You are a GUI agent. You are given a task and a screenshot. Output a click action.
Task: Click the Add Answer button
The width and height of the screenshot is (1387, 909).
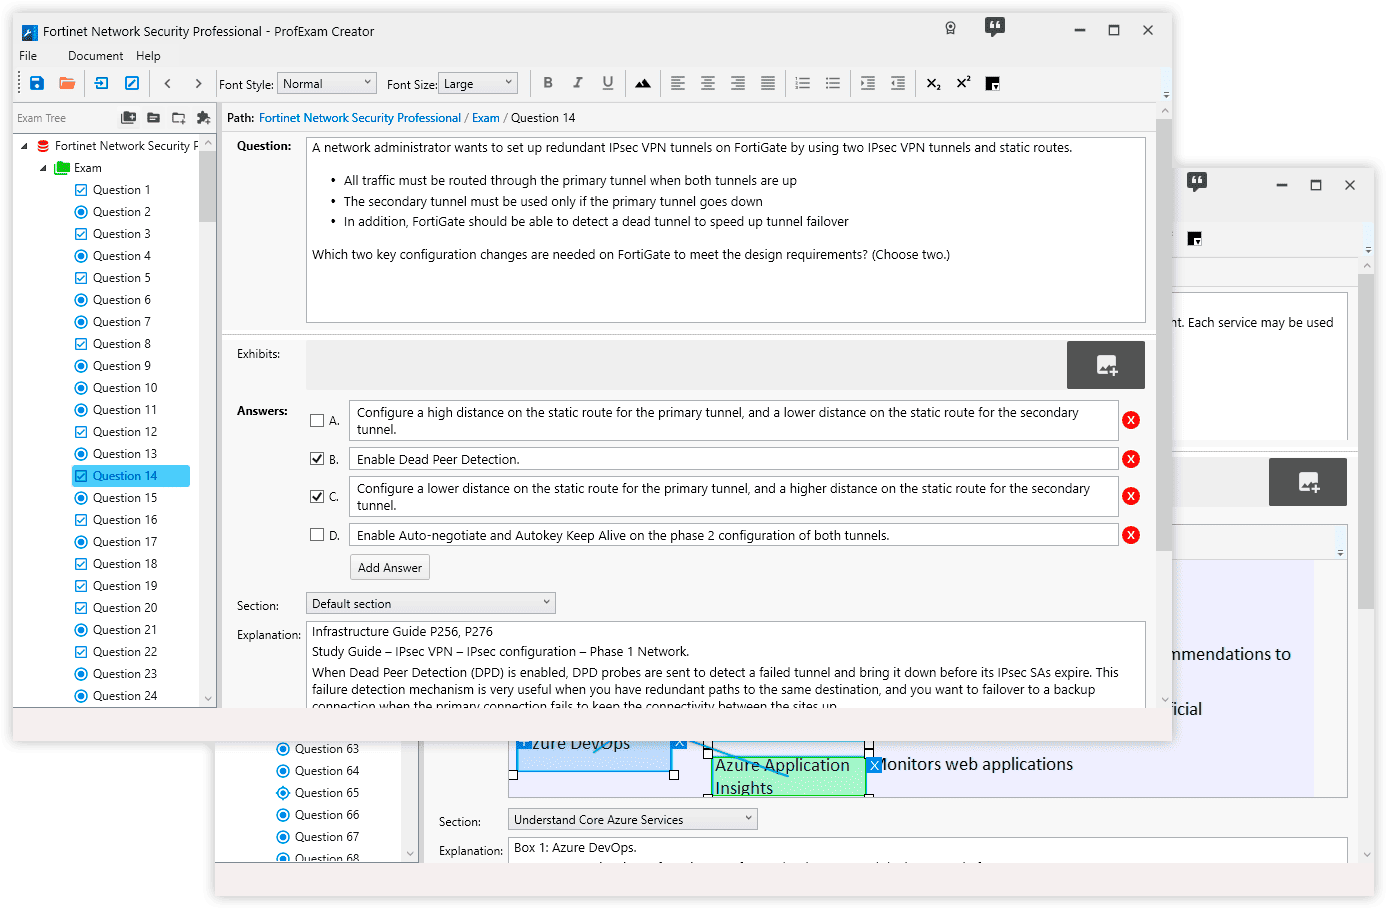[x=390, y=568]
